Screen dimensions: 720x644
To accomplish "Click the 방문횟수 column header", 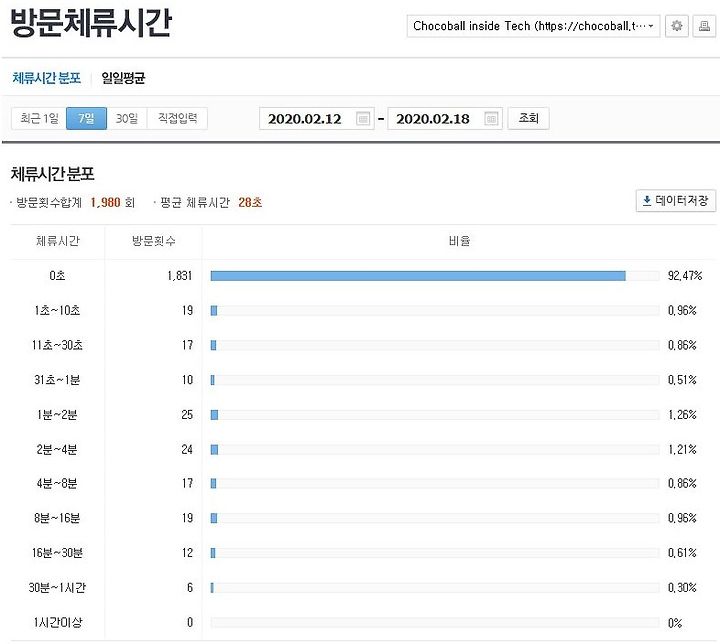I will [x=154, y=241].
